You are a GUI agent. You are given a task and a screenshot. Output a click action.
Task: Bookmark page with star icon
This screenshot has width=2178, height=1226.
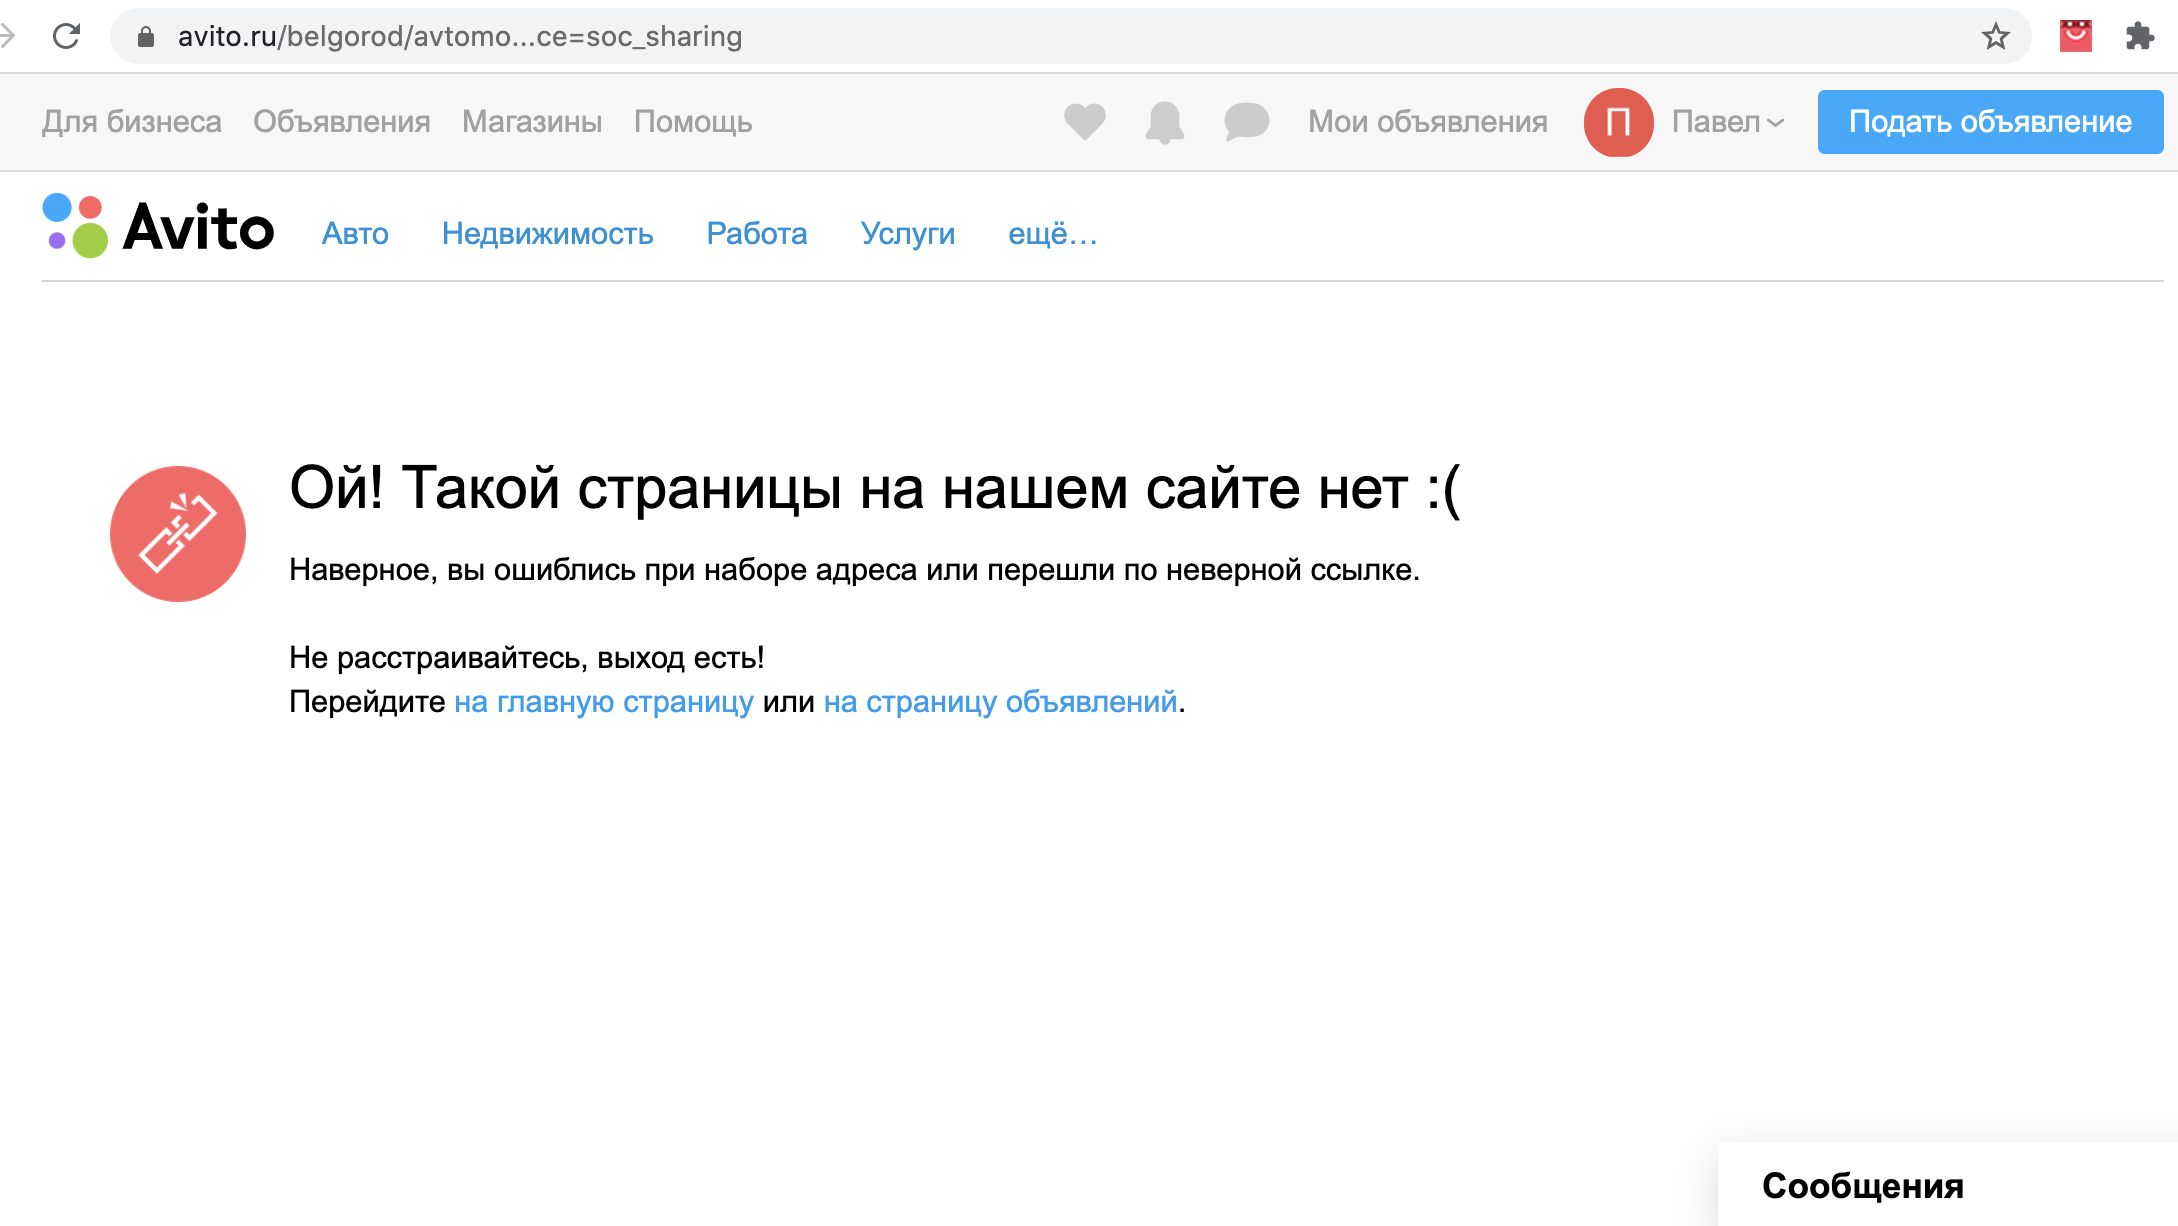tap(1995, 37)
